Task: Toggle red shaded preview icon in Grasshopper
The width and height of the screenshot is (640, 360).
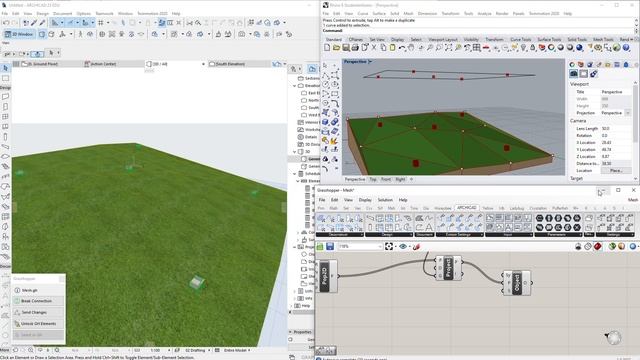Action: click(x=598, y=247)
